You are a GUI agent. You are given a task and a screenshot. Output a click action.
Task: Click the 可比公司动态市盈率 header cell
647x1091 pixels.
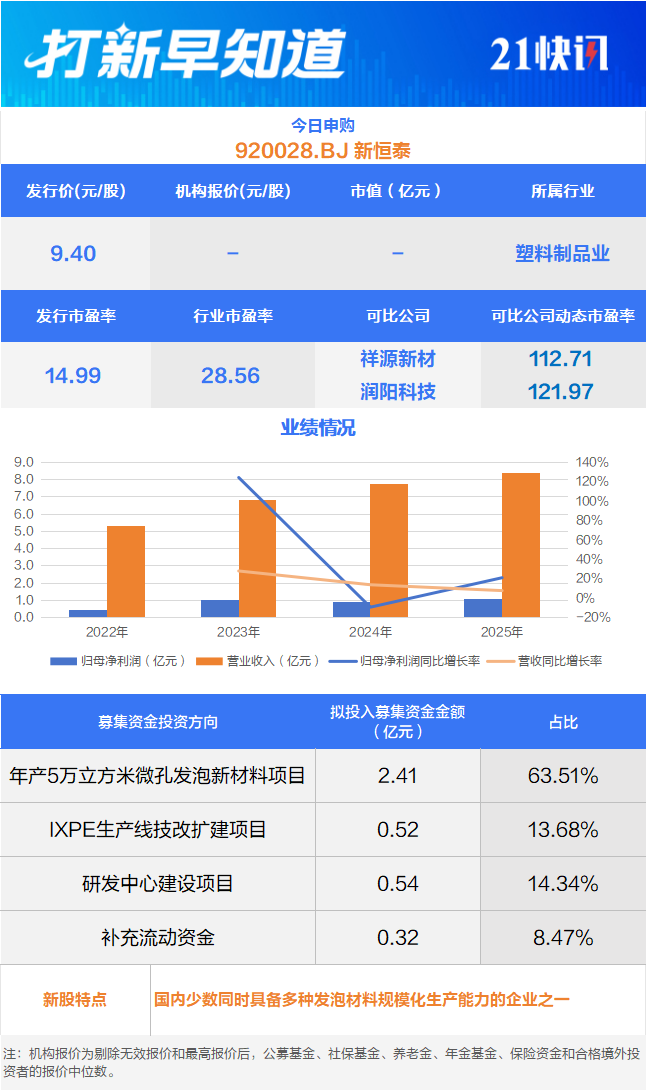point(563,316)
